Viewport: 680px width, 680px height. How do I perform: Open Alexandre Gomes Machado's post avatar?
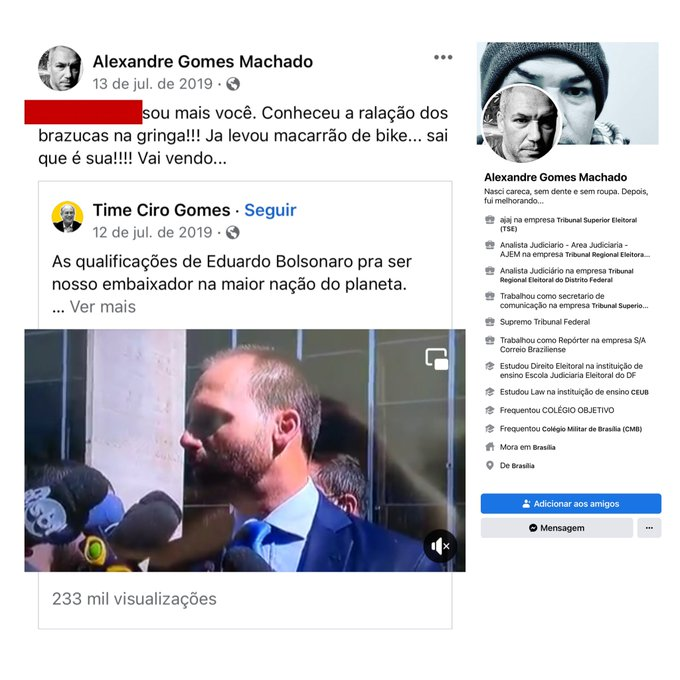(x=60, y=69)
